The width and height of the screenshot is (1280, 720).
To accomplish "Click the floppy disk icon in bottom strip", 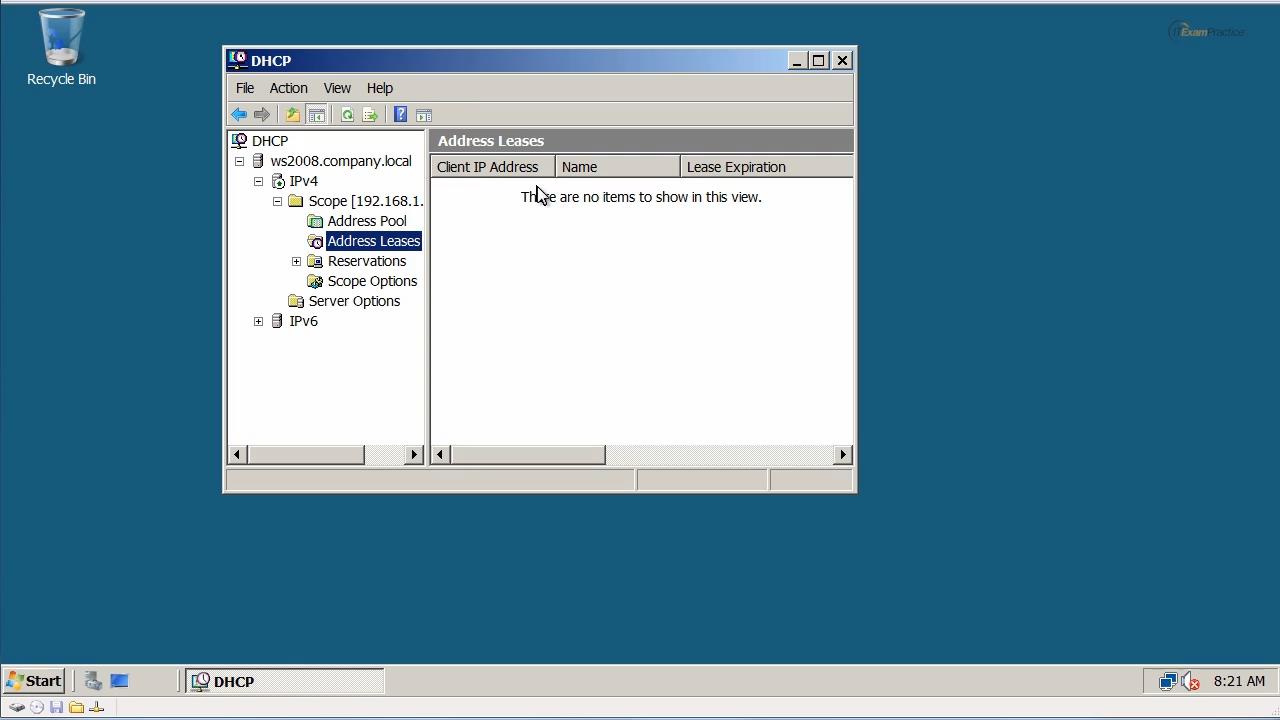I will 56,707.
